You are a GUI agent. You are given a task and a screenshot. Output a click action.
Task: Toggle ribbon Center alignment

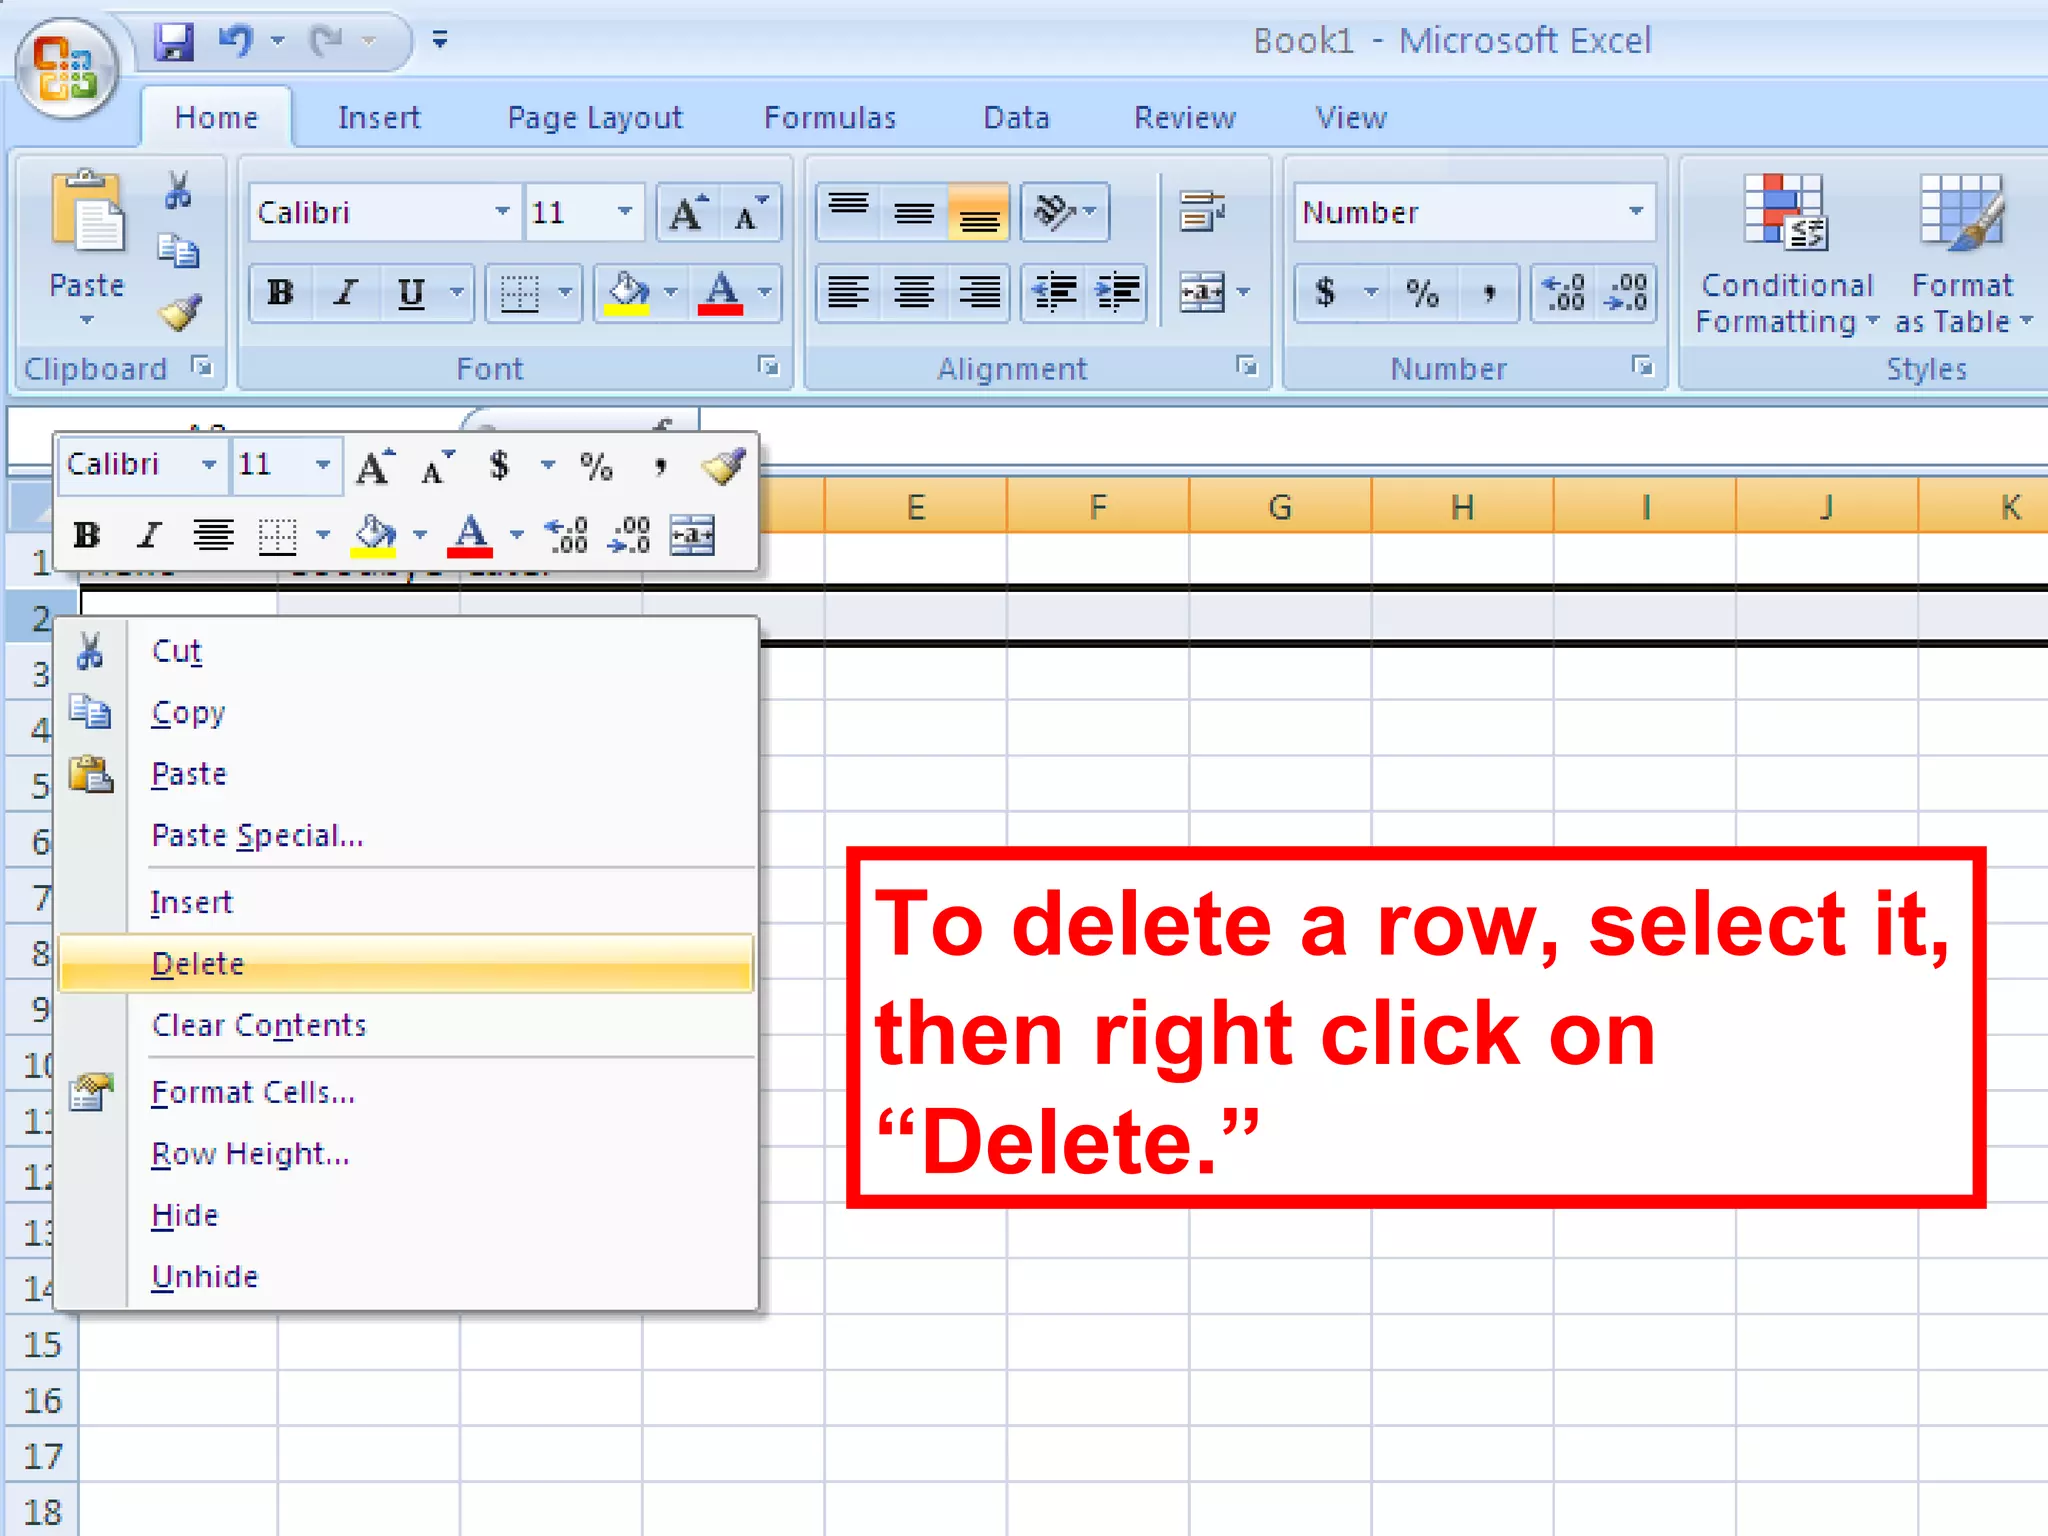coord(914,293)
